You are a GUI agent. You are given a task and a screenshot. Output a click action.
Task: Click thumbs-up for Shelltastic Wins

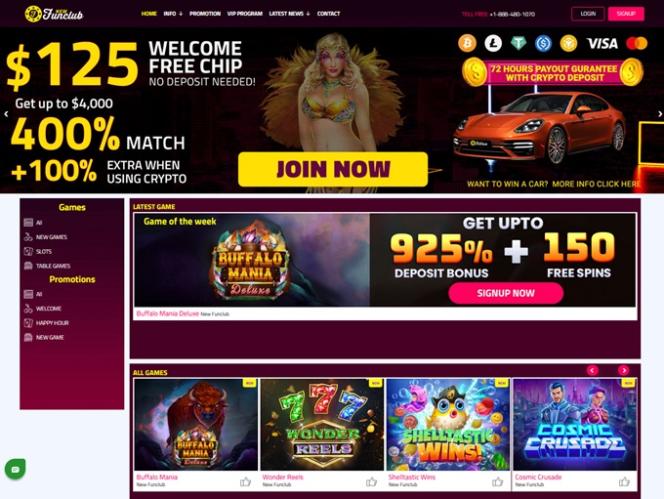pos(498,482)
